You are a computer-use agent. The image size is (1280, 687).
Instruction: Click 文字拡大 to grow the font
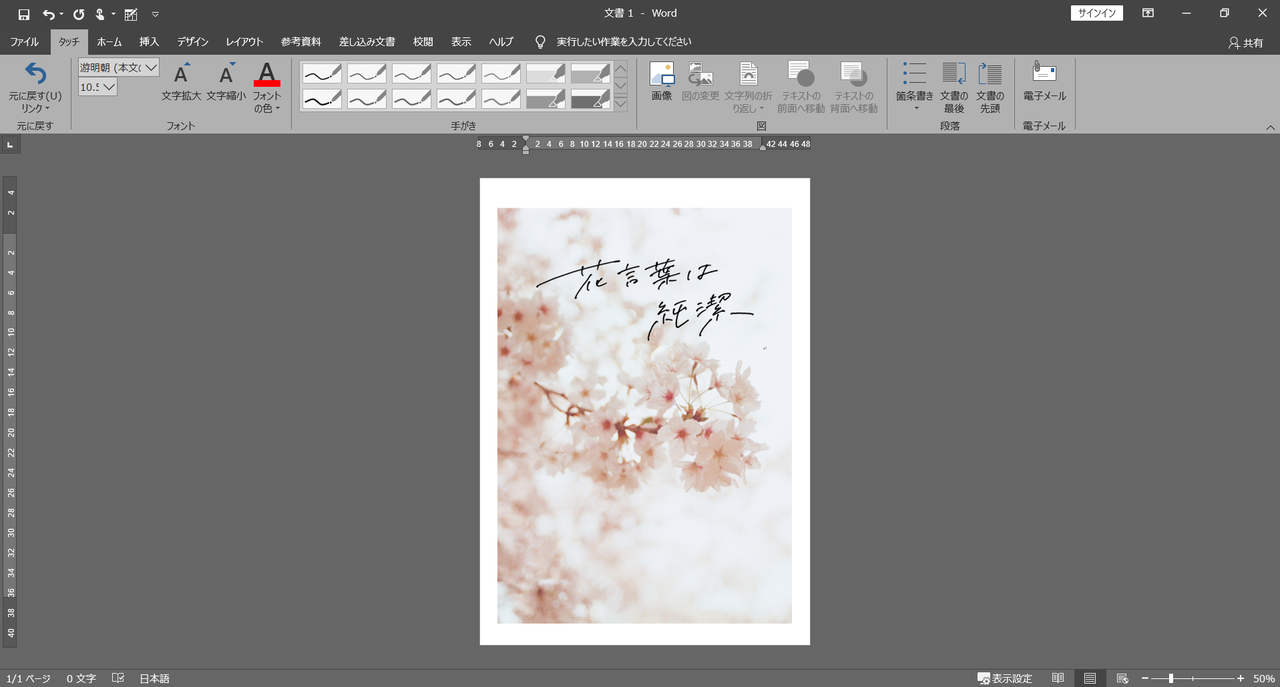tap(181, 82)
